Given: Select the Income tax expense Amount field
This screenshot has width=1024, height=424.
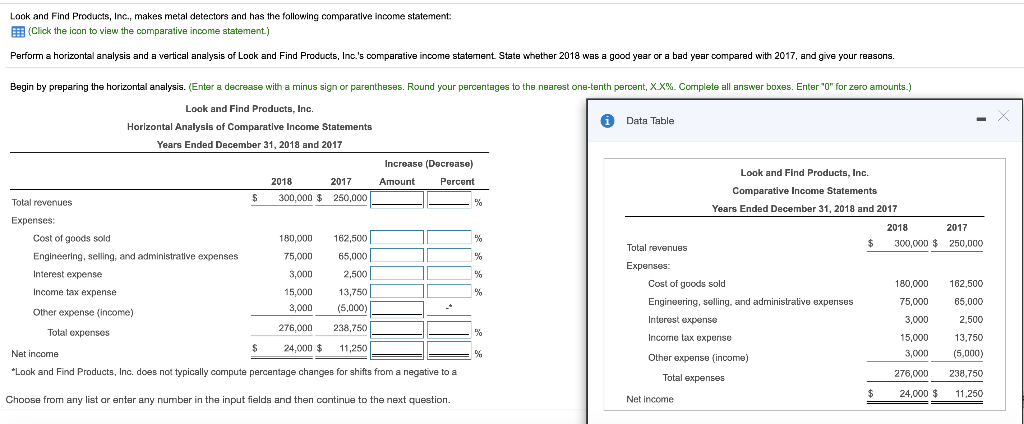Looking at the screenshot, I should click(x=397, y=292).
